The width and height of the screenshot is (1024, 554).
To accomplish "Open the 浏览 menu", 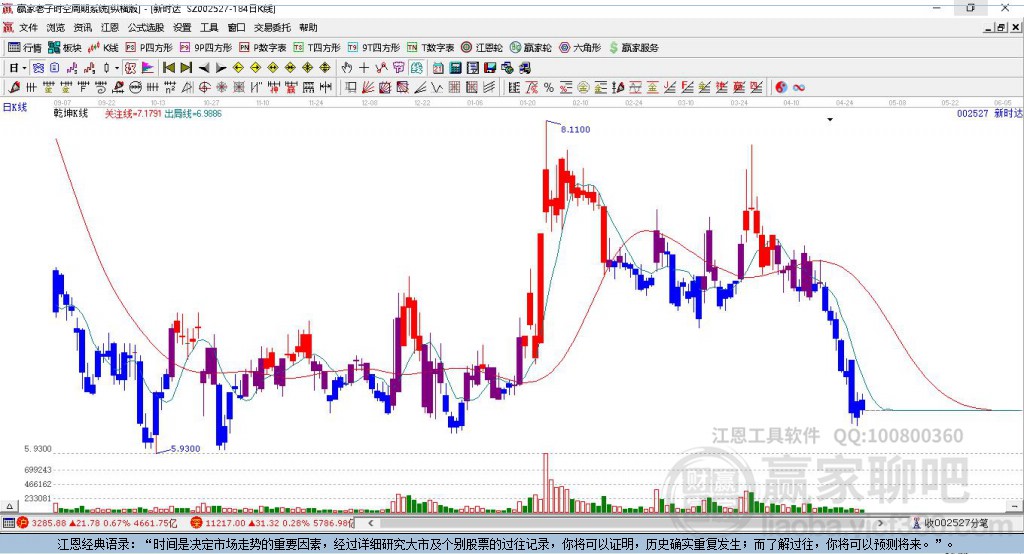I will point(56,27).
